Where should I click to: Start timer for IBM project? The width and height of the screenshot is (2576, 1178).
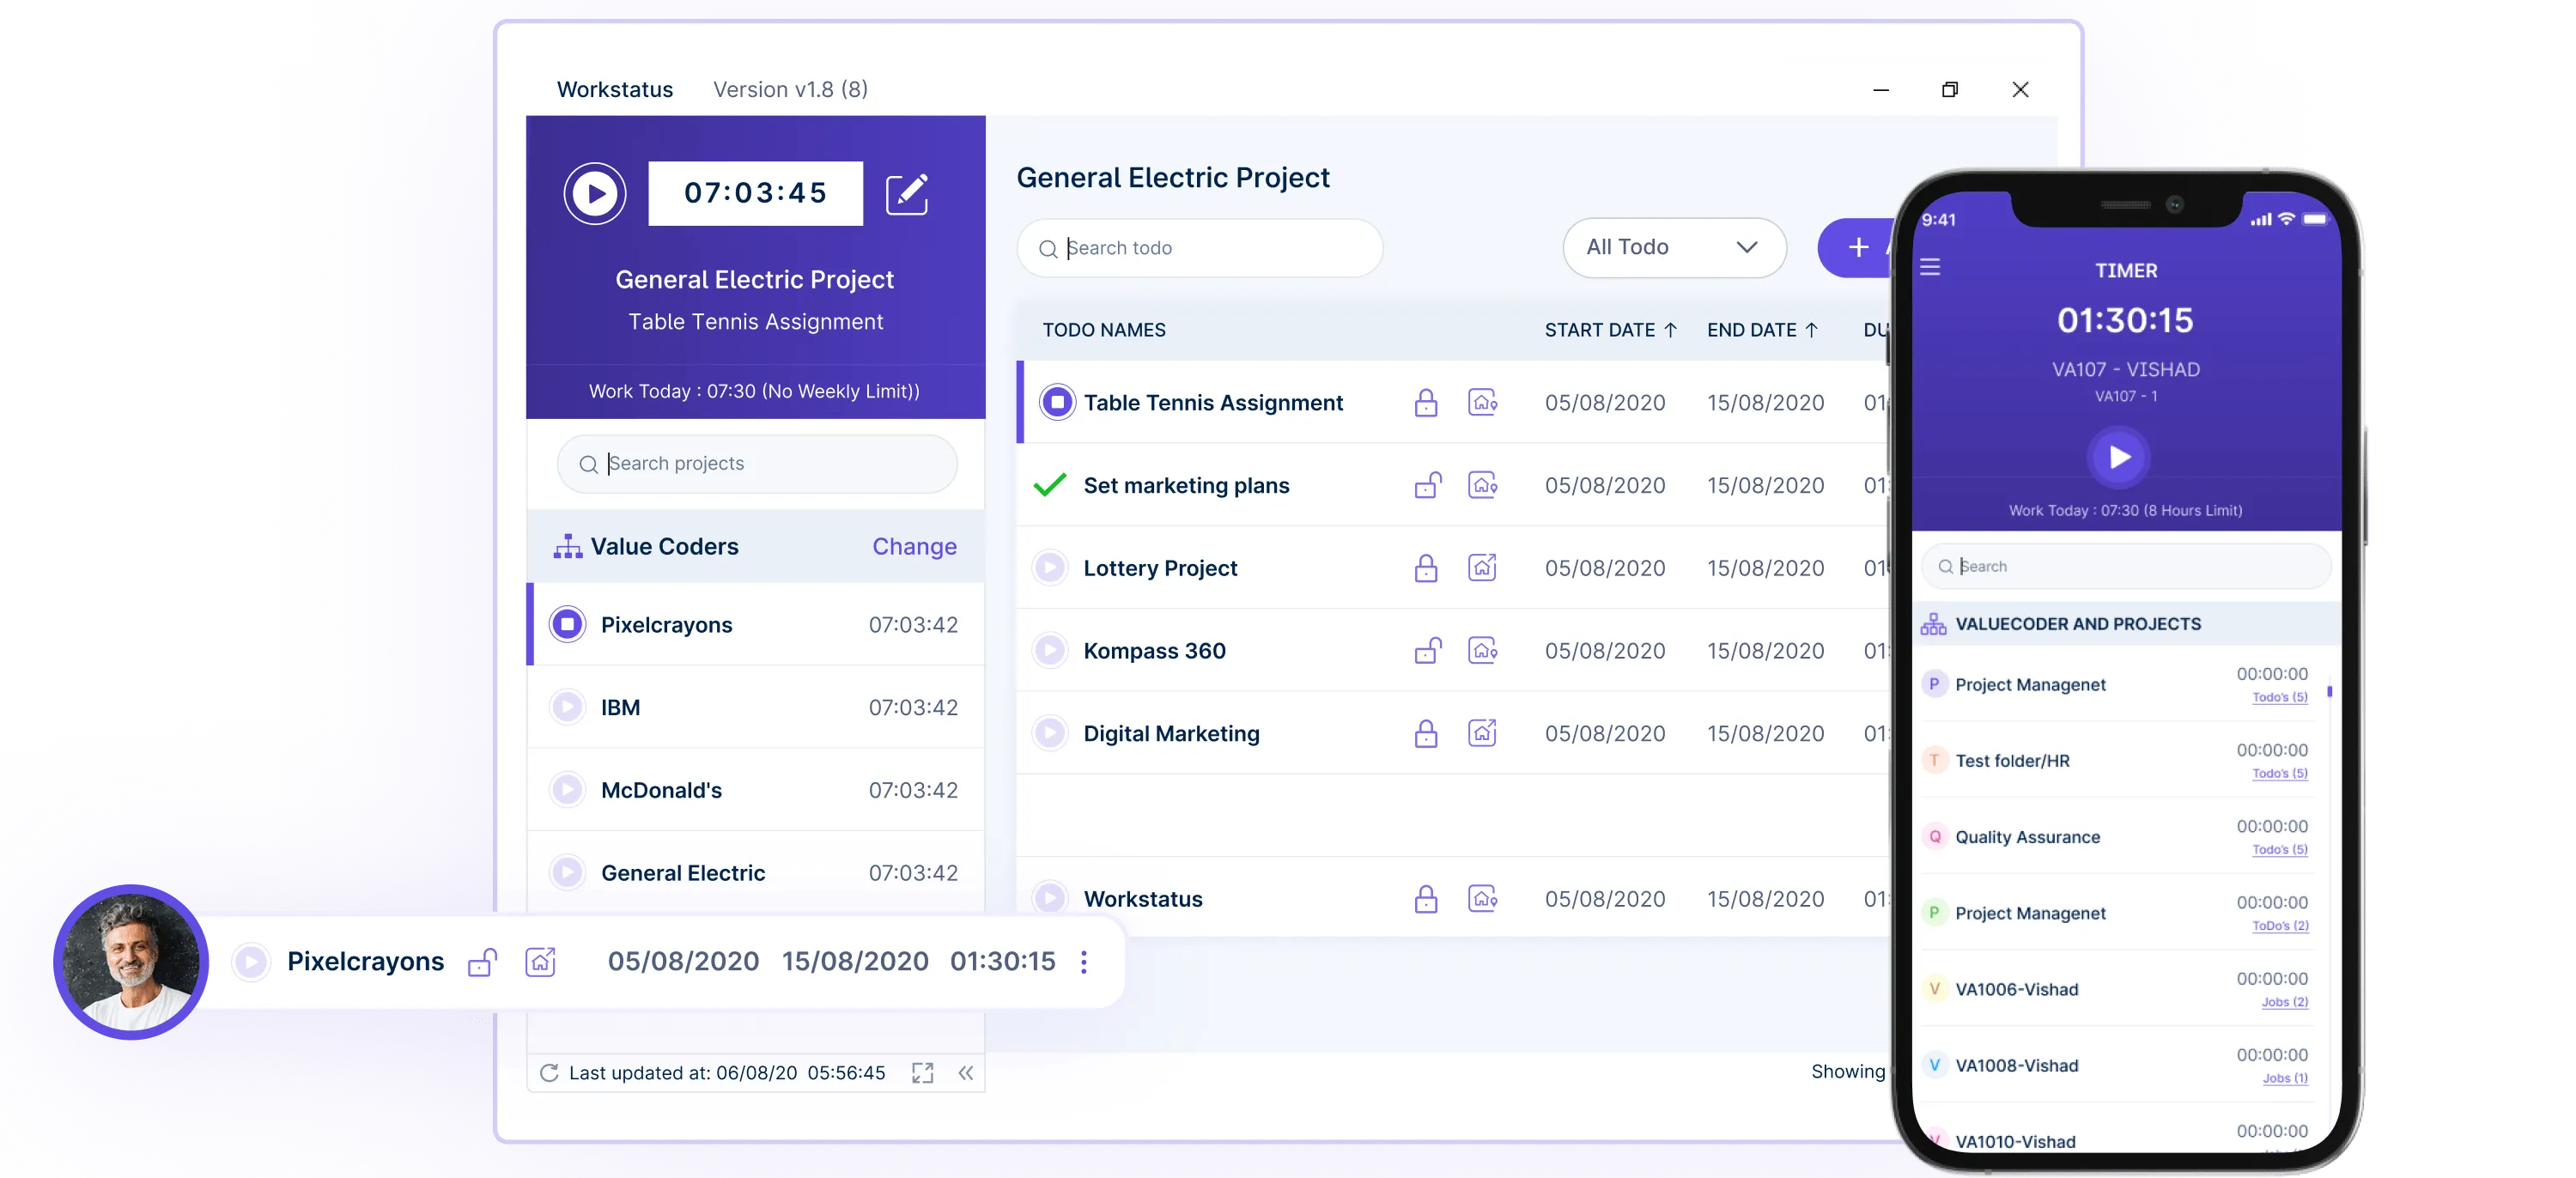567,707
